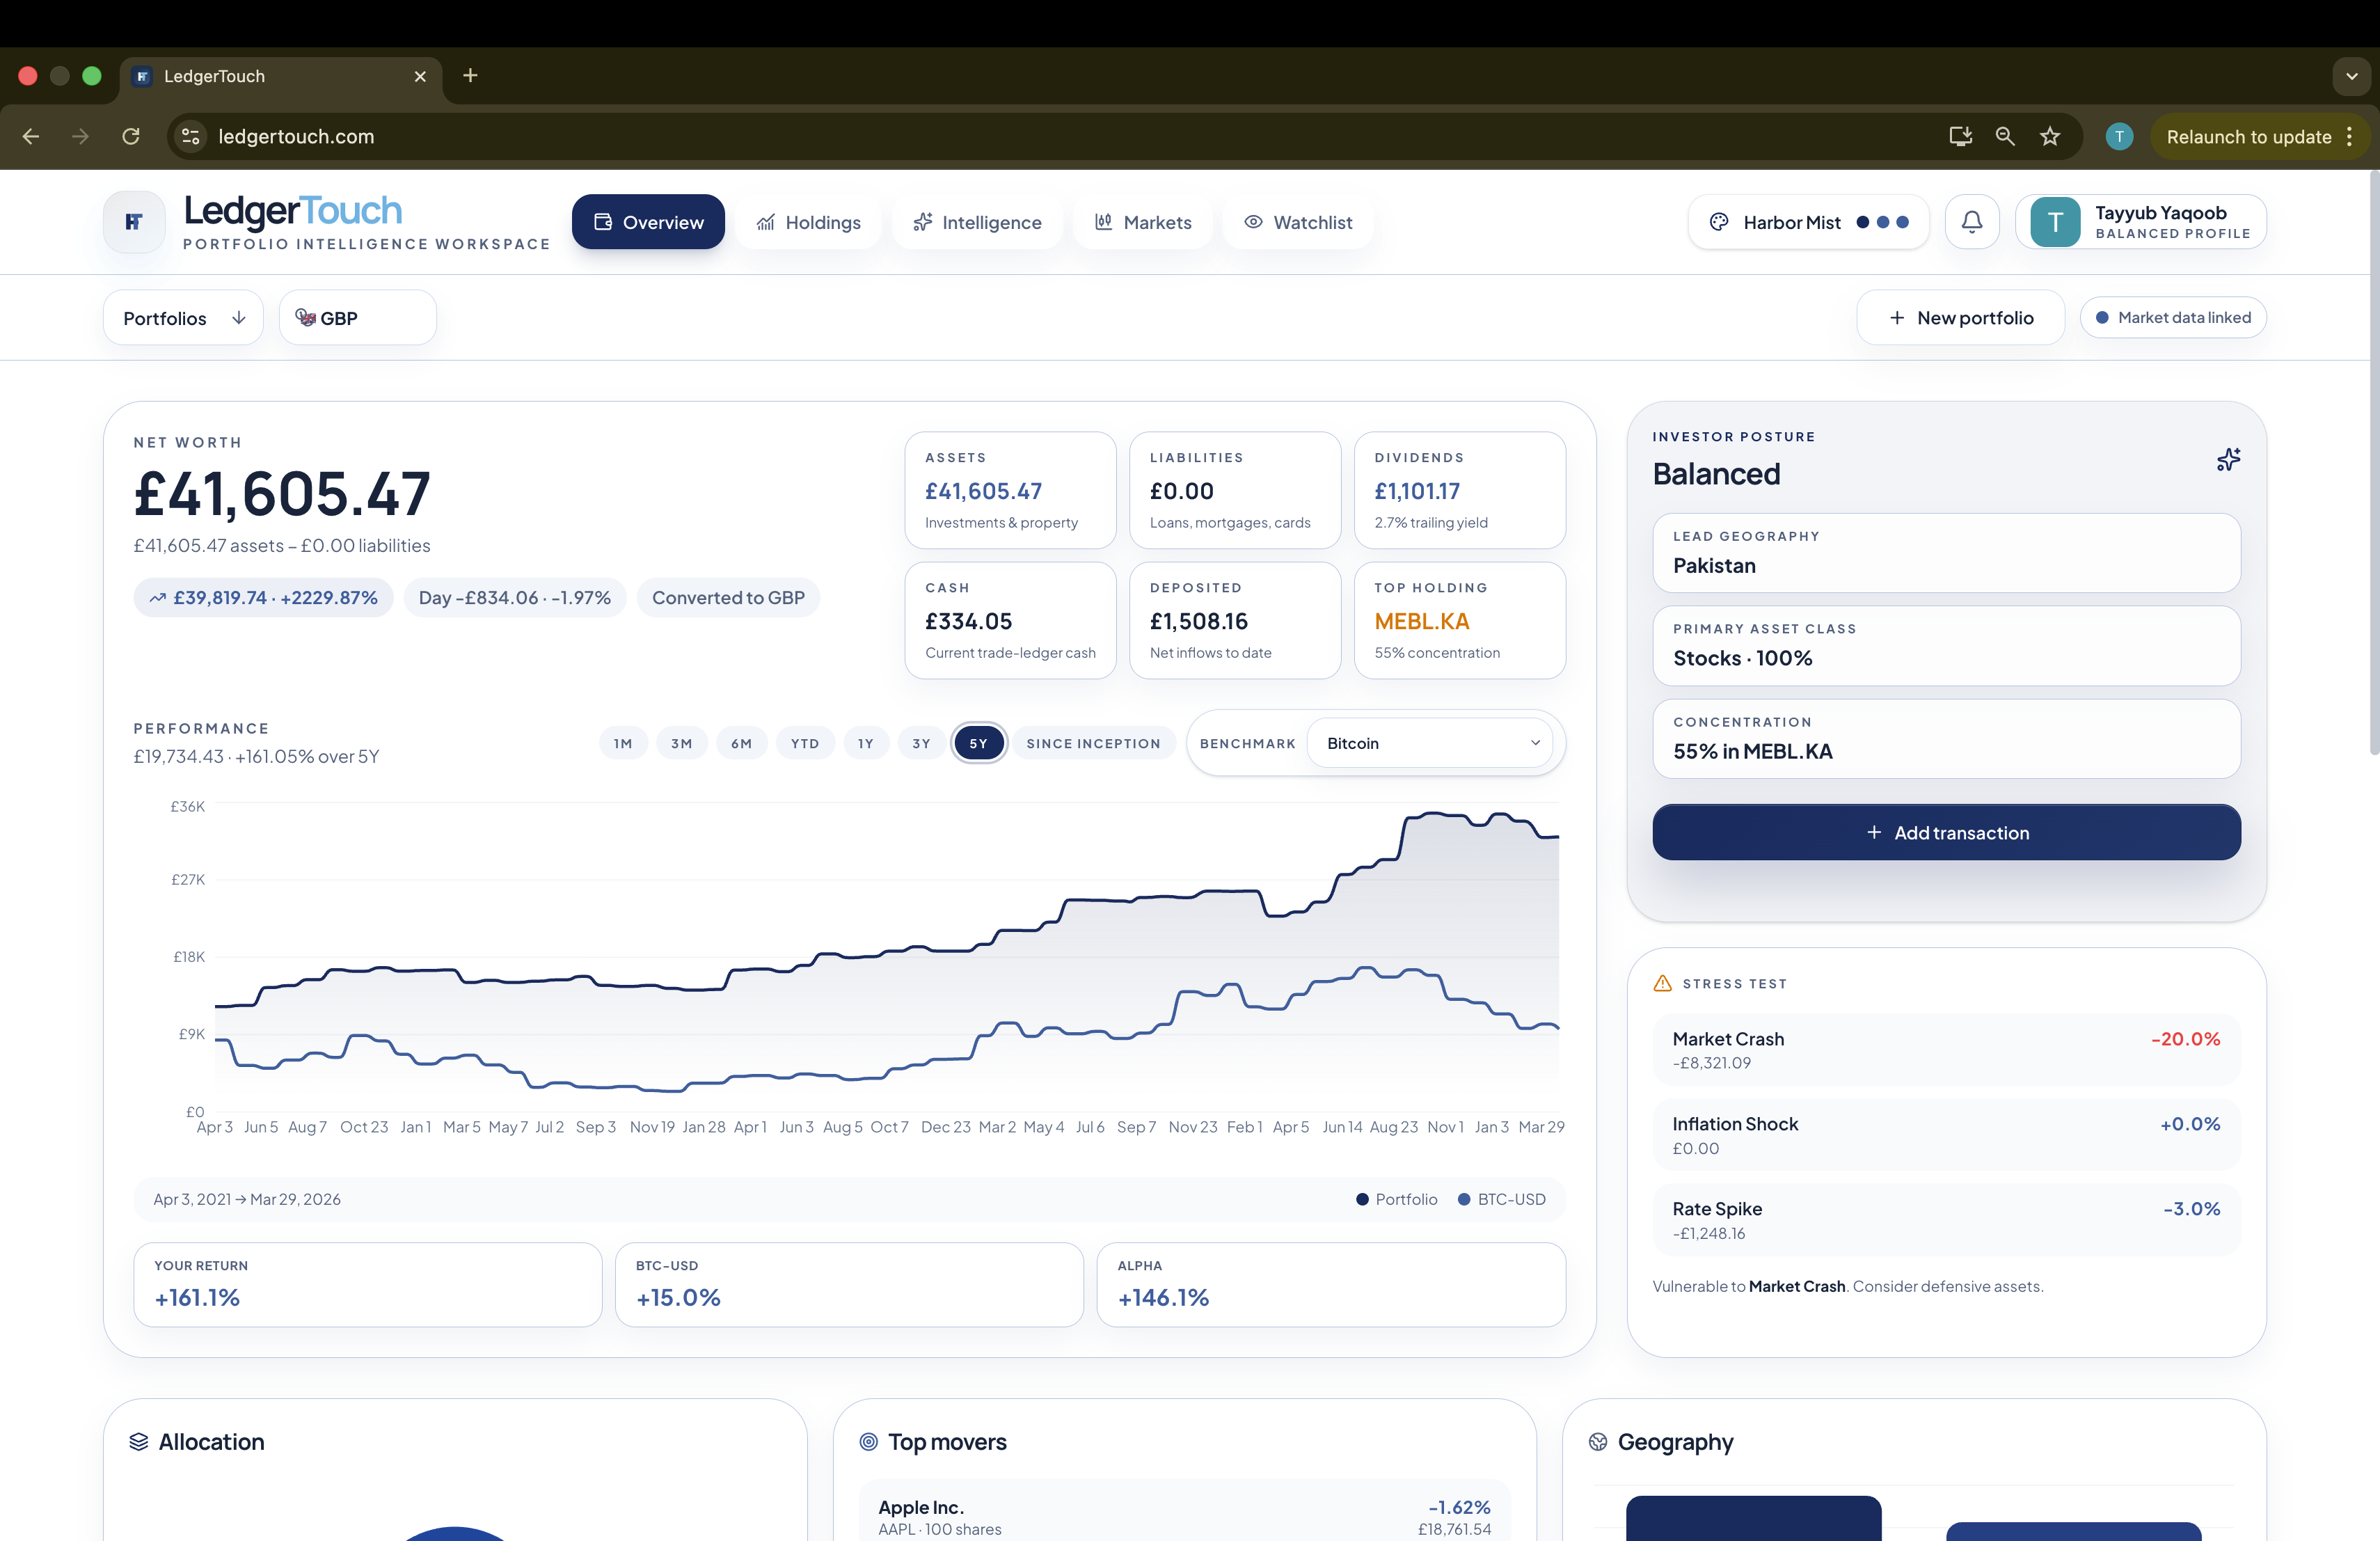Toggle the Portfolio series in the chart legend
The width and height of the screenshot is (2380, 1541).
point(1396,1199)
